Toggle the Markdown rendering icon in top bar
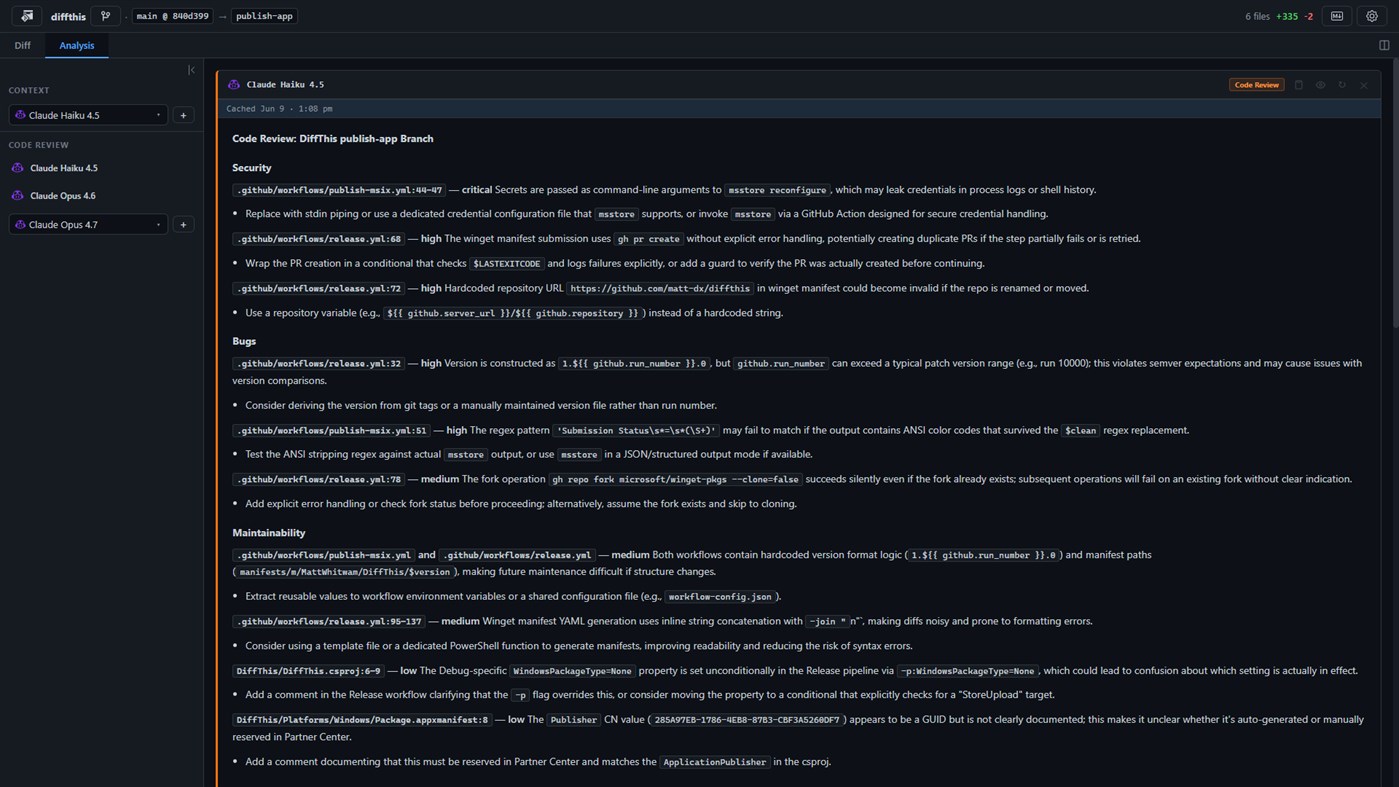 point(1337,16)
